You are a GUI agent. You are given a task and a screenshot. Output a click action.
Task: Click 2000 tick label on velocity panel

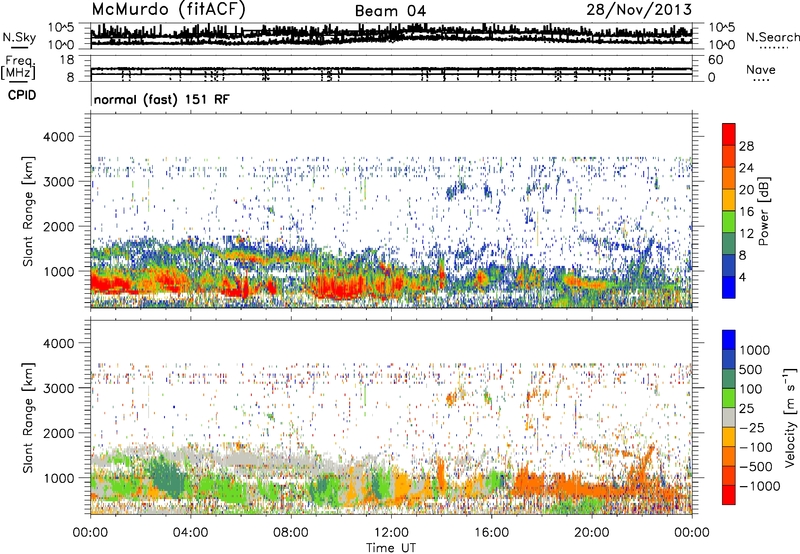(60, 433)
